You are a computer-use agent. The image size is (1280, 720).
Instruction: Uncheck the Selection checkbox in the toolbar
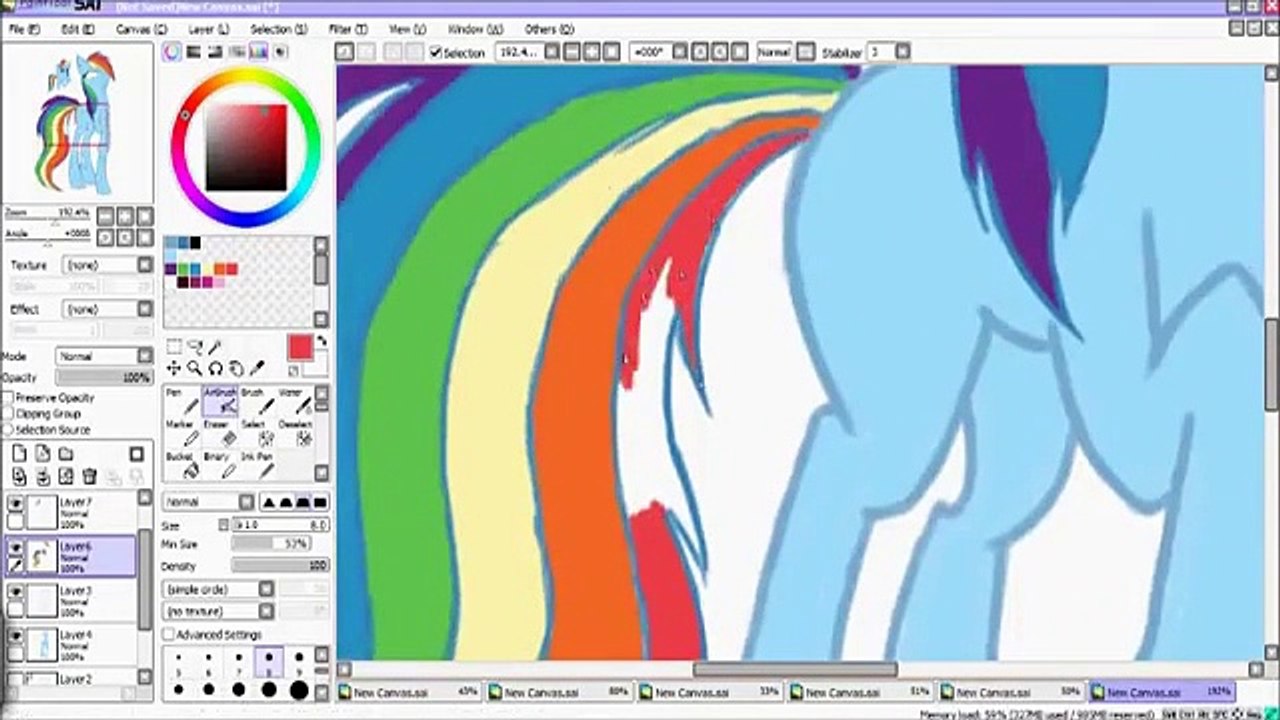(436, 52)
